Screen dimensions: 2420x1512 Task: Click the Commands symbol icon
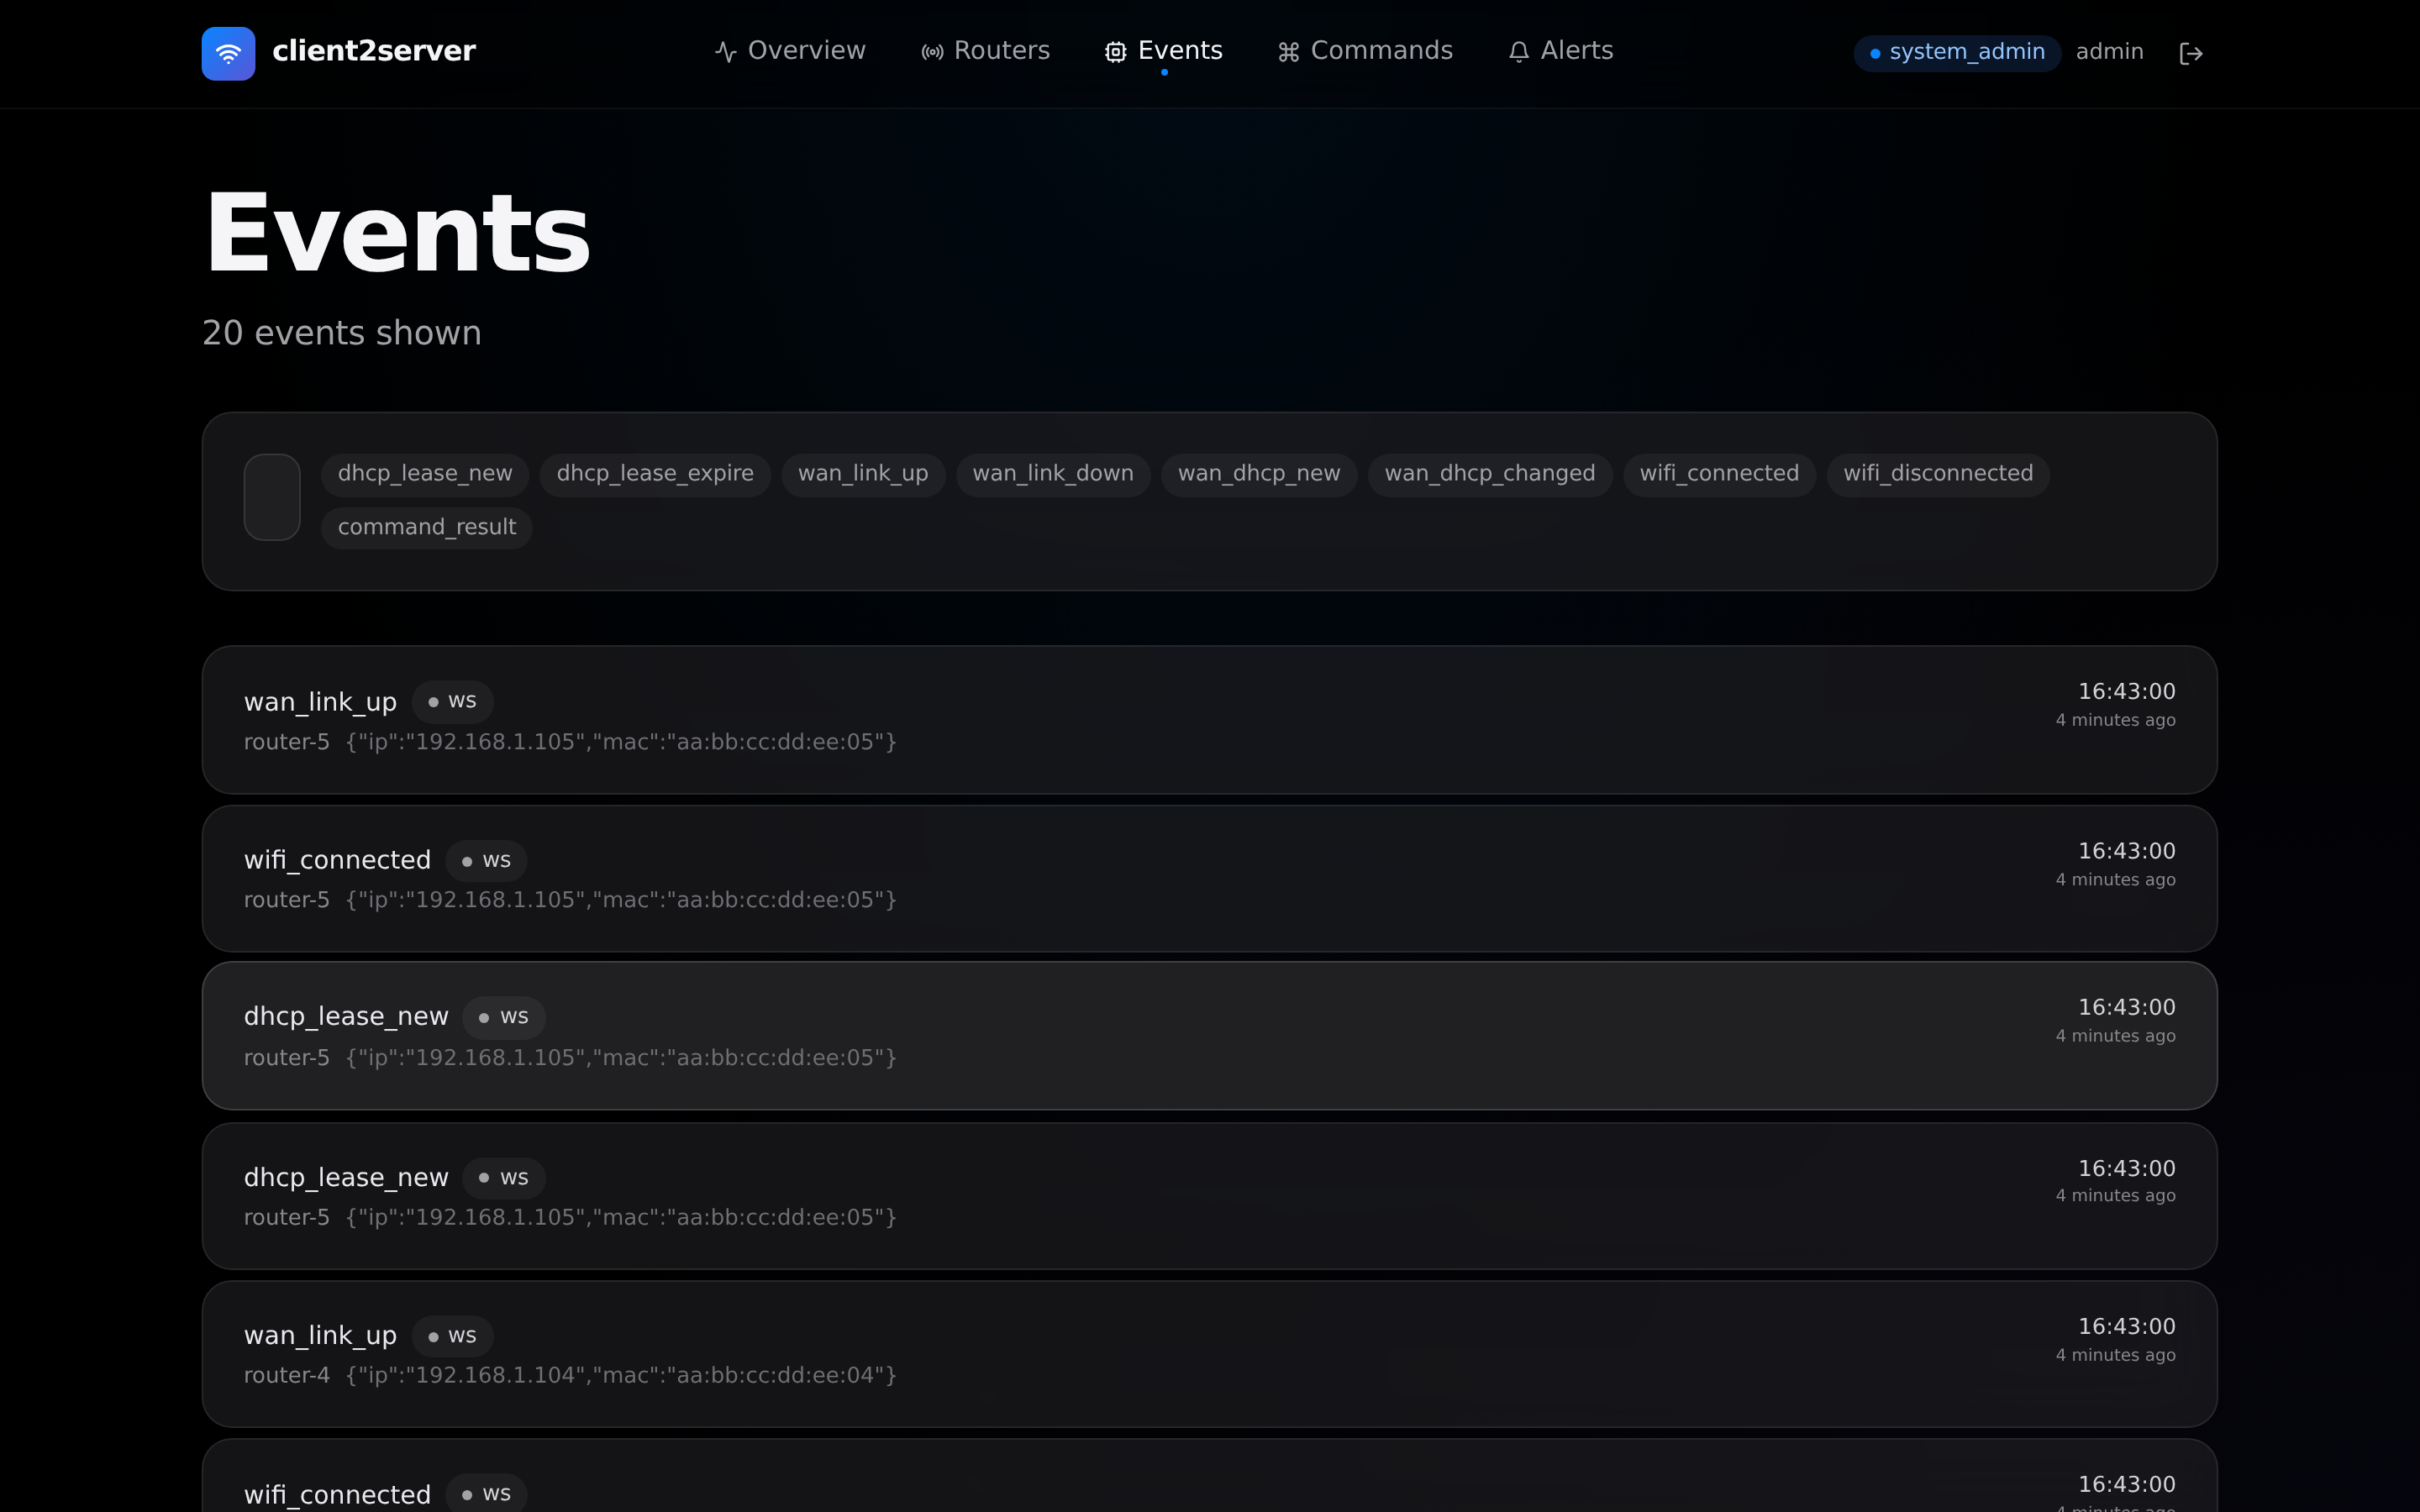click(1289, 52)
